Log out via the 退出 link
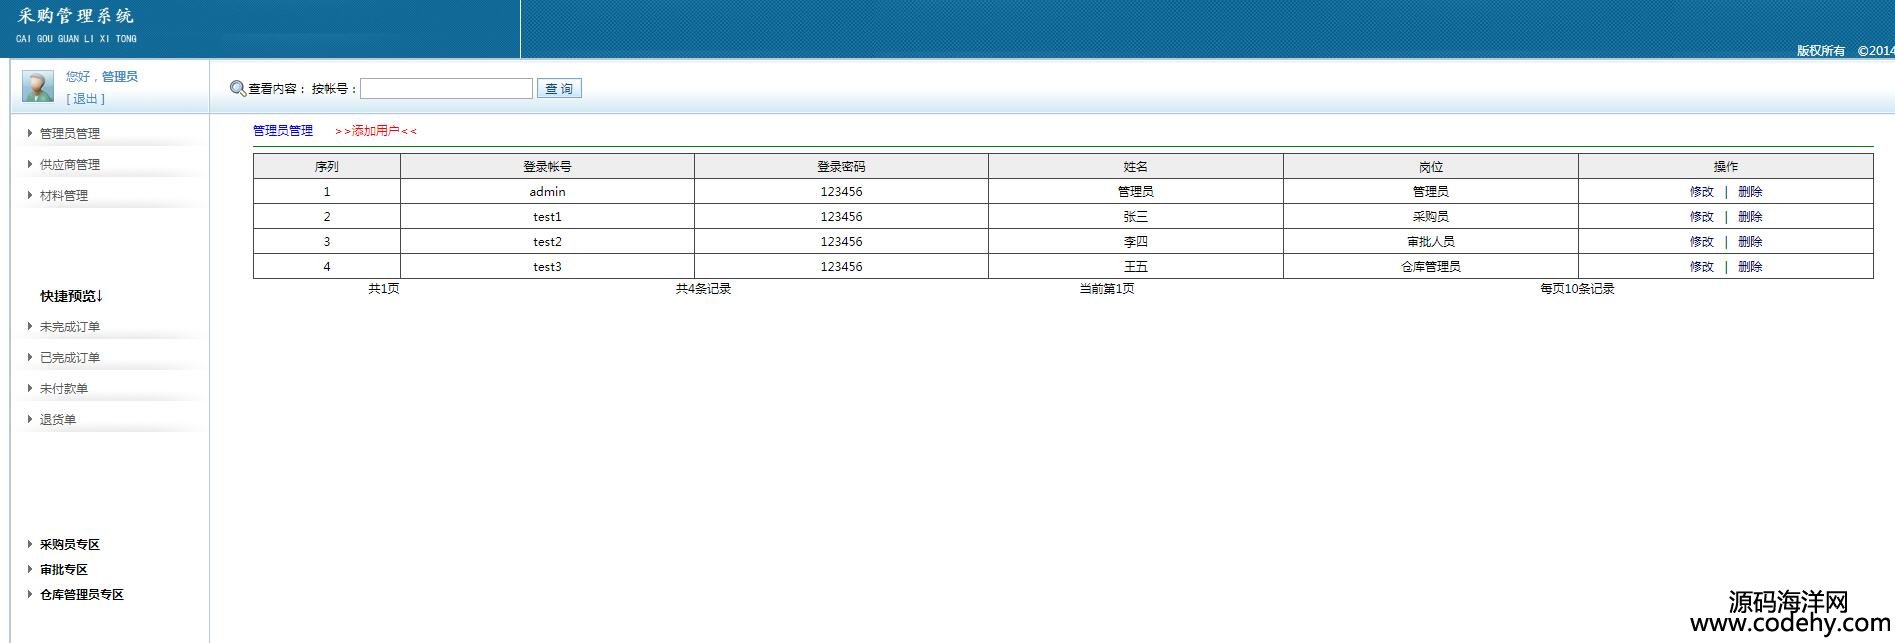The image size is (1895, 643). (x=85, y=99)
